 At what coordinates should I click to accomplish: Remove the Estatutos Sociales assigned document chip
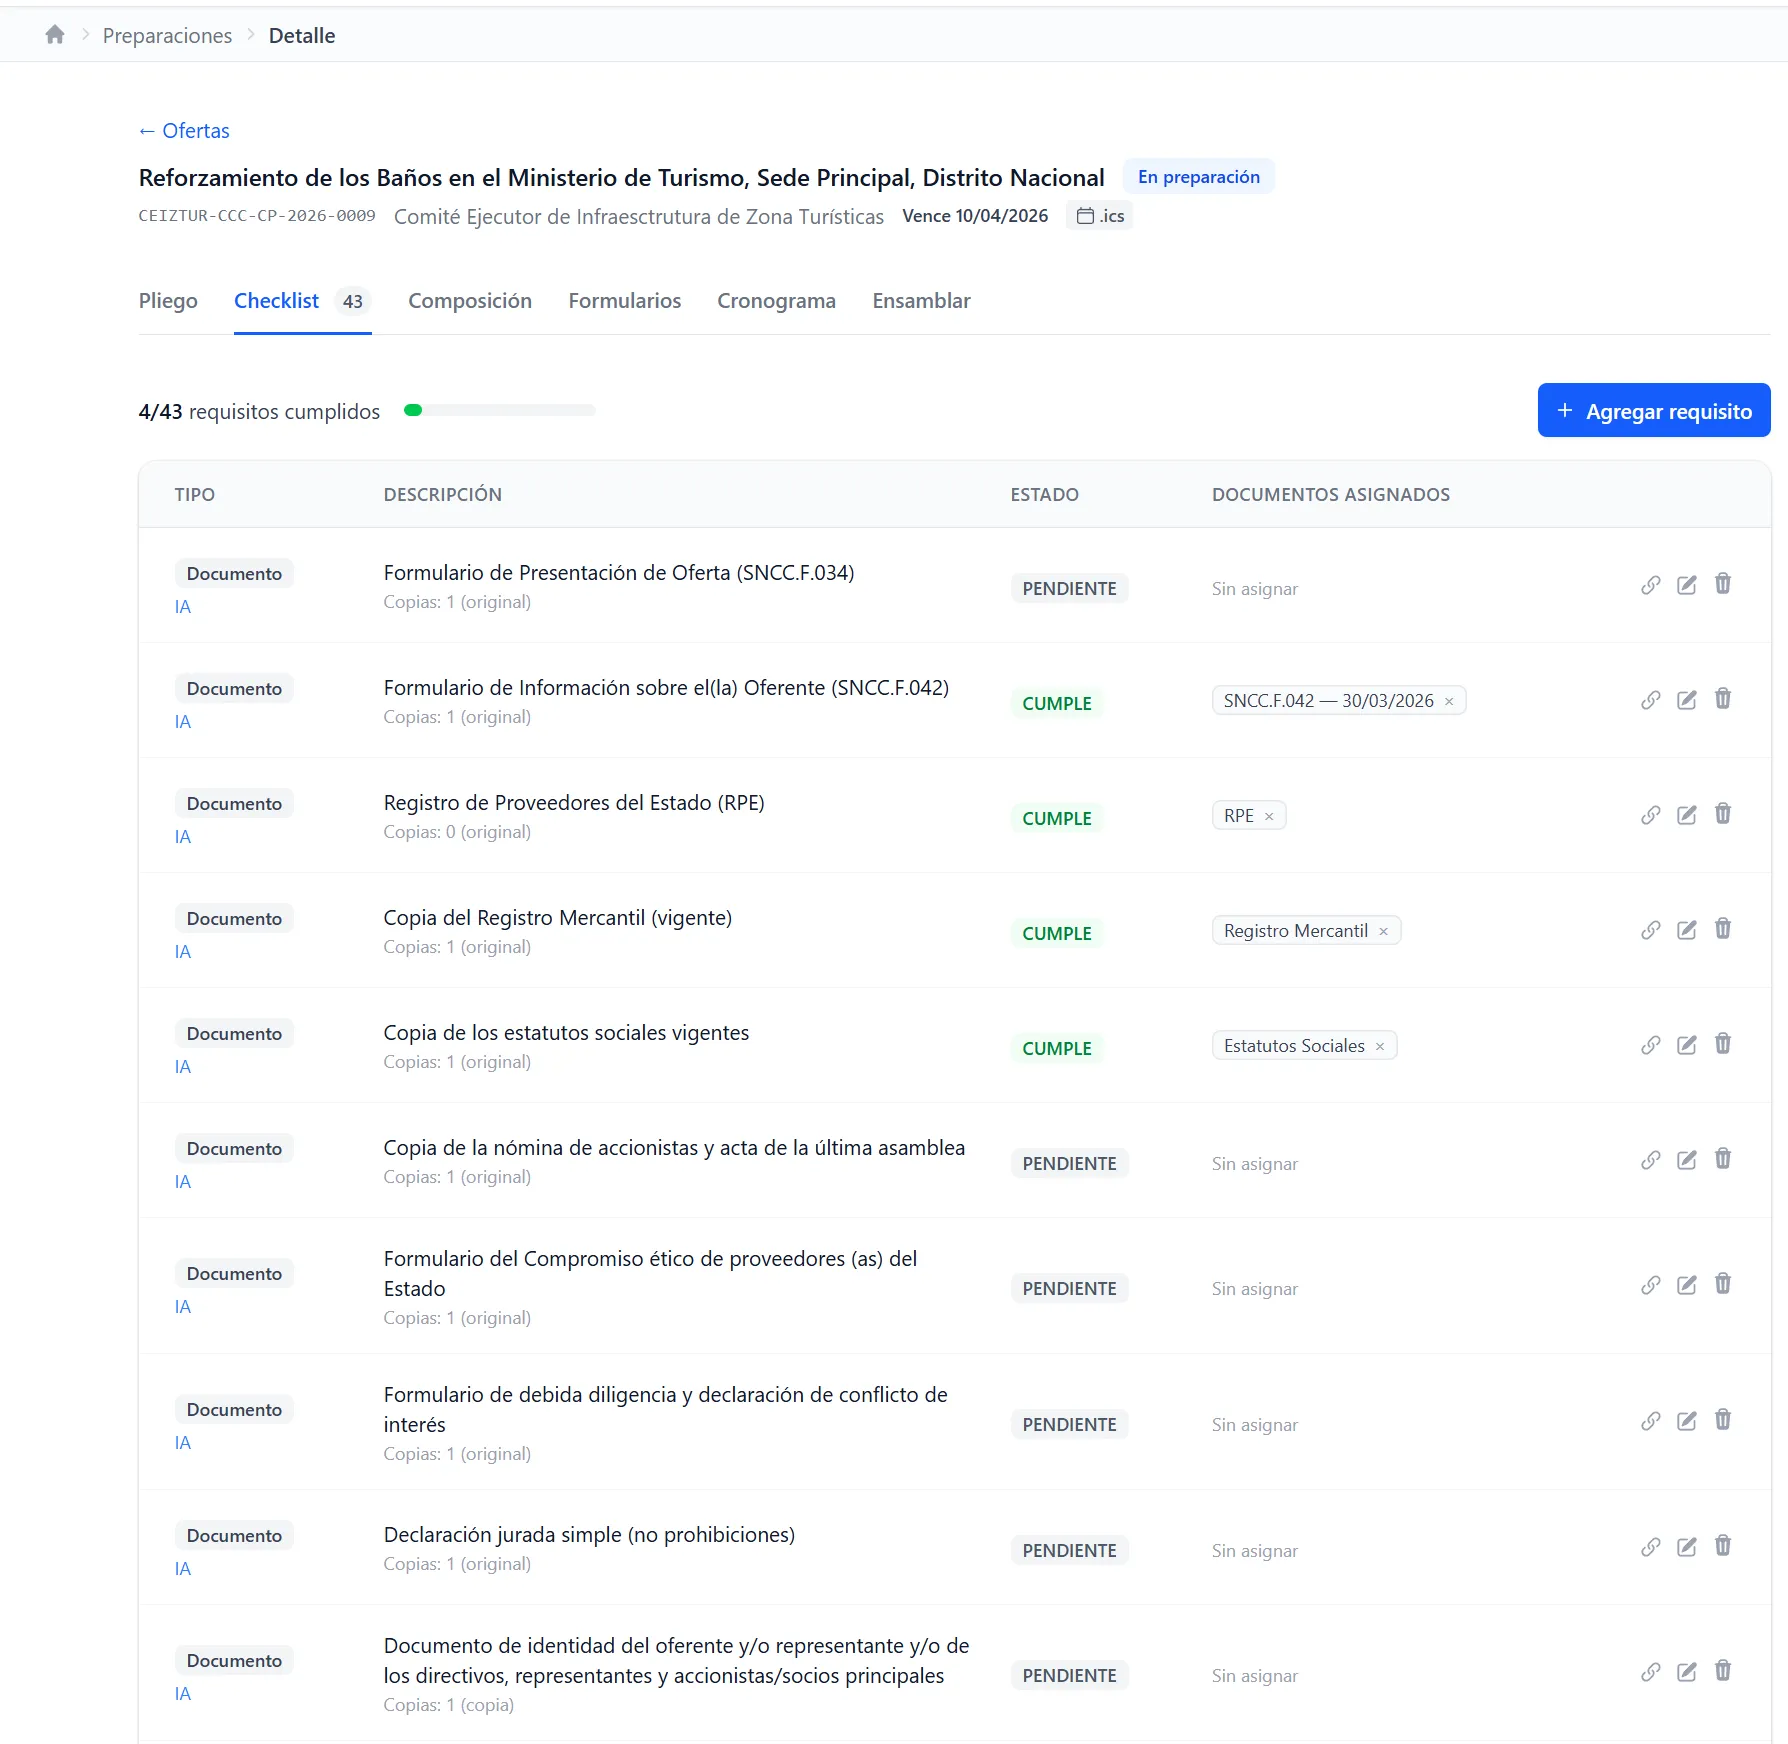1380,1047
